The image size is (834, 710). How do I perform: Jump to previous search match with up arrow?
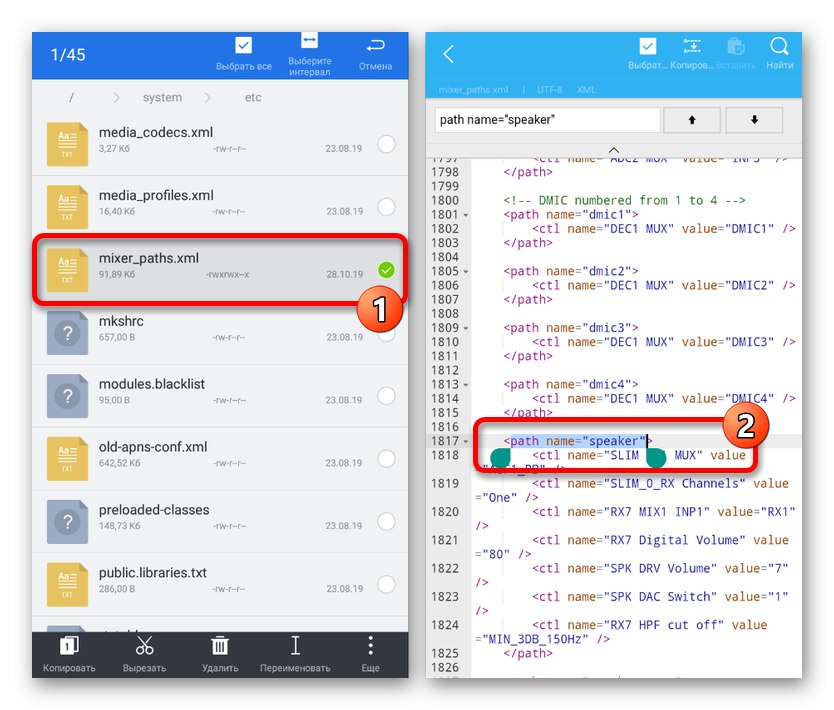(692, 120)
